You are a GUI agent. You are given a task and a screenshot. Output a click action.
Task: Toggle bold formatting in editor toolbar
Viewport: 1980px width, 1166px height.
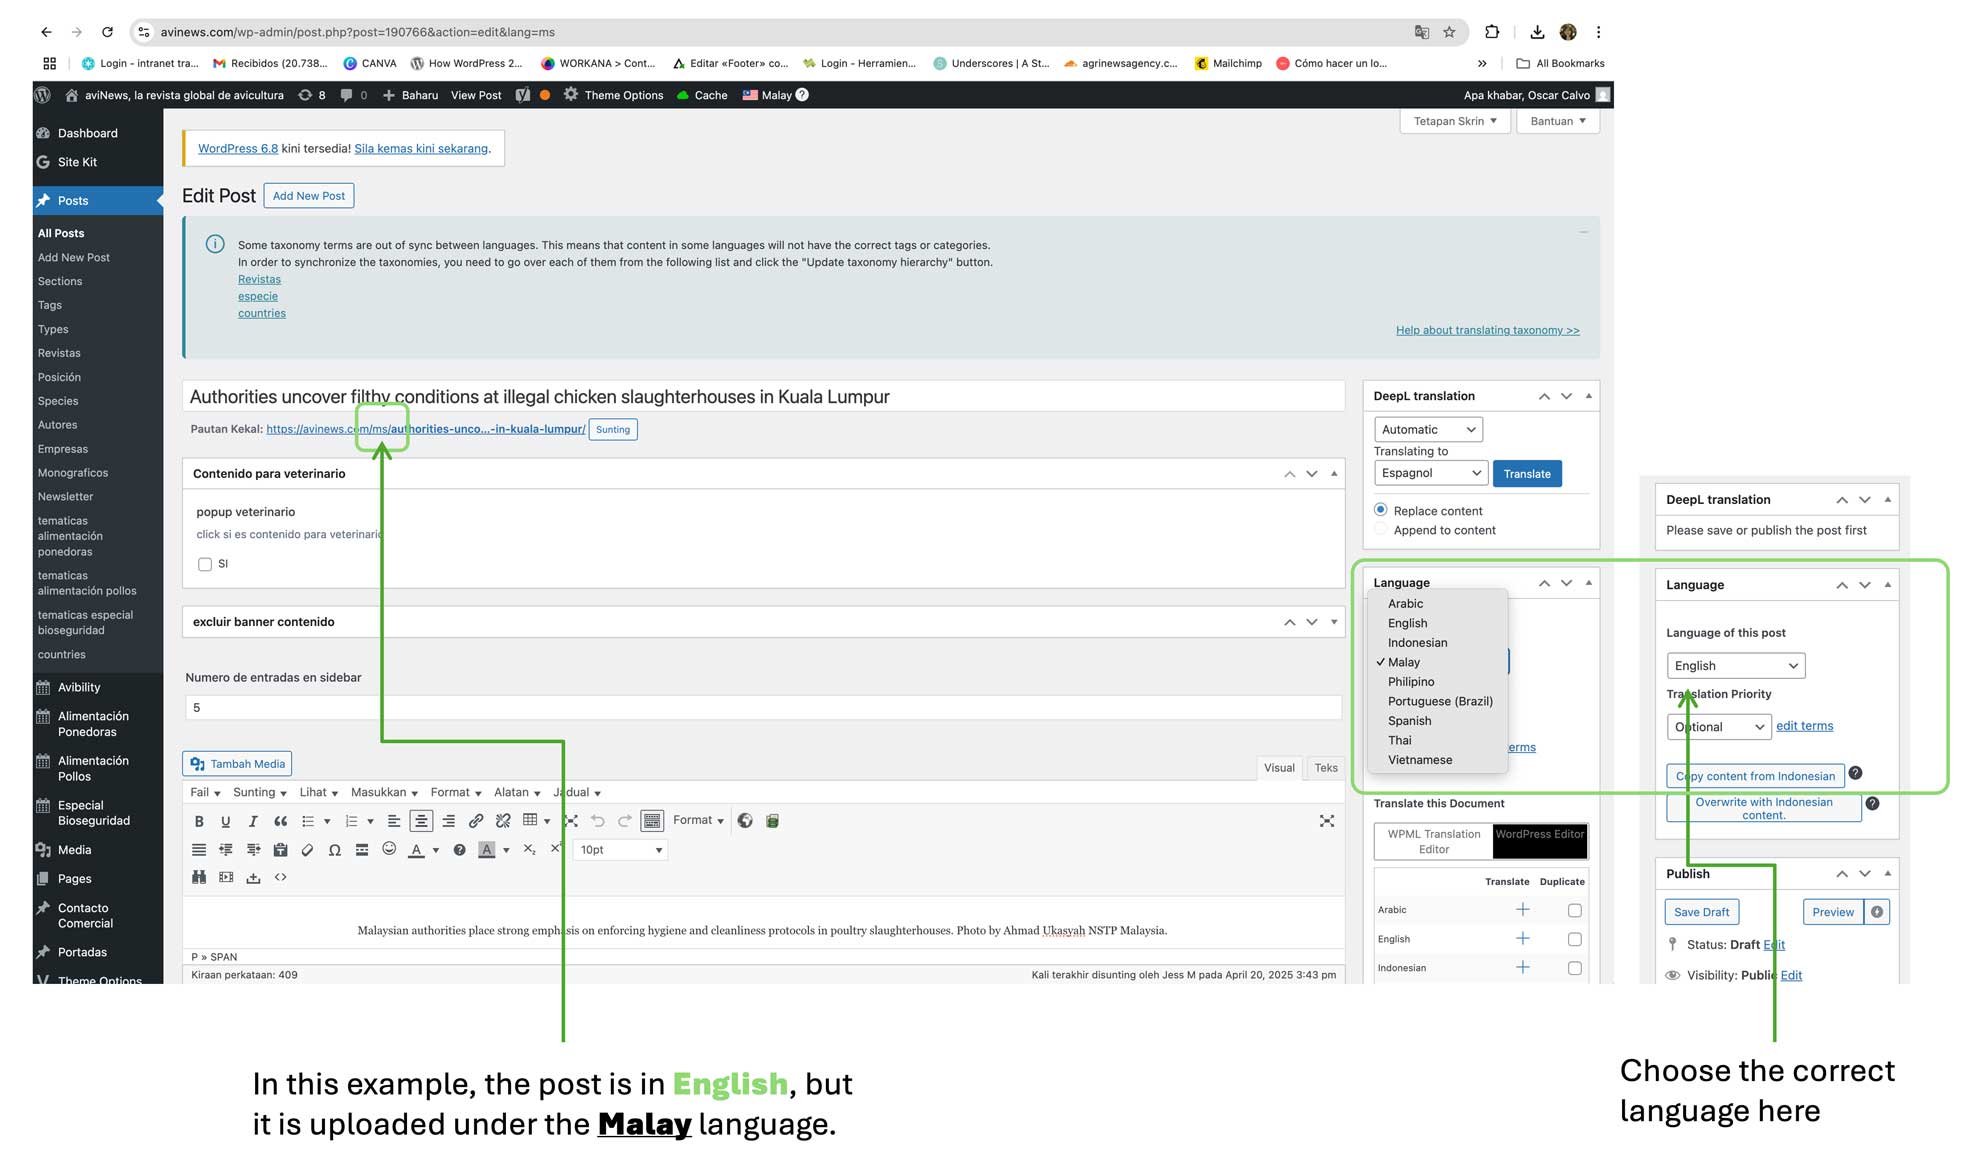click(x=199, y=821)
